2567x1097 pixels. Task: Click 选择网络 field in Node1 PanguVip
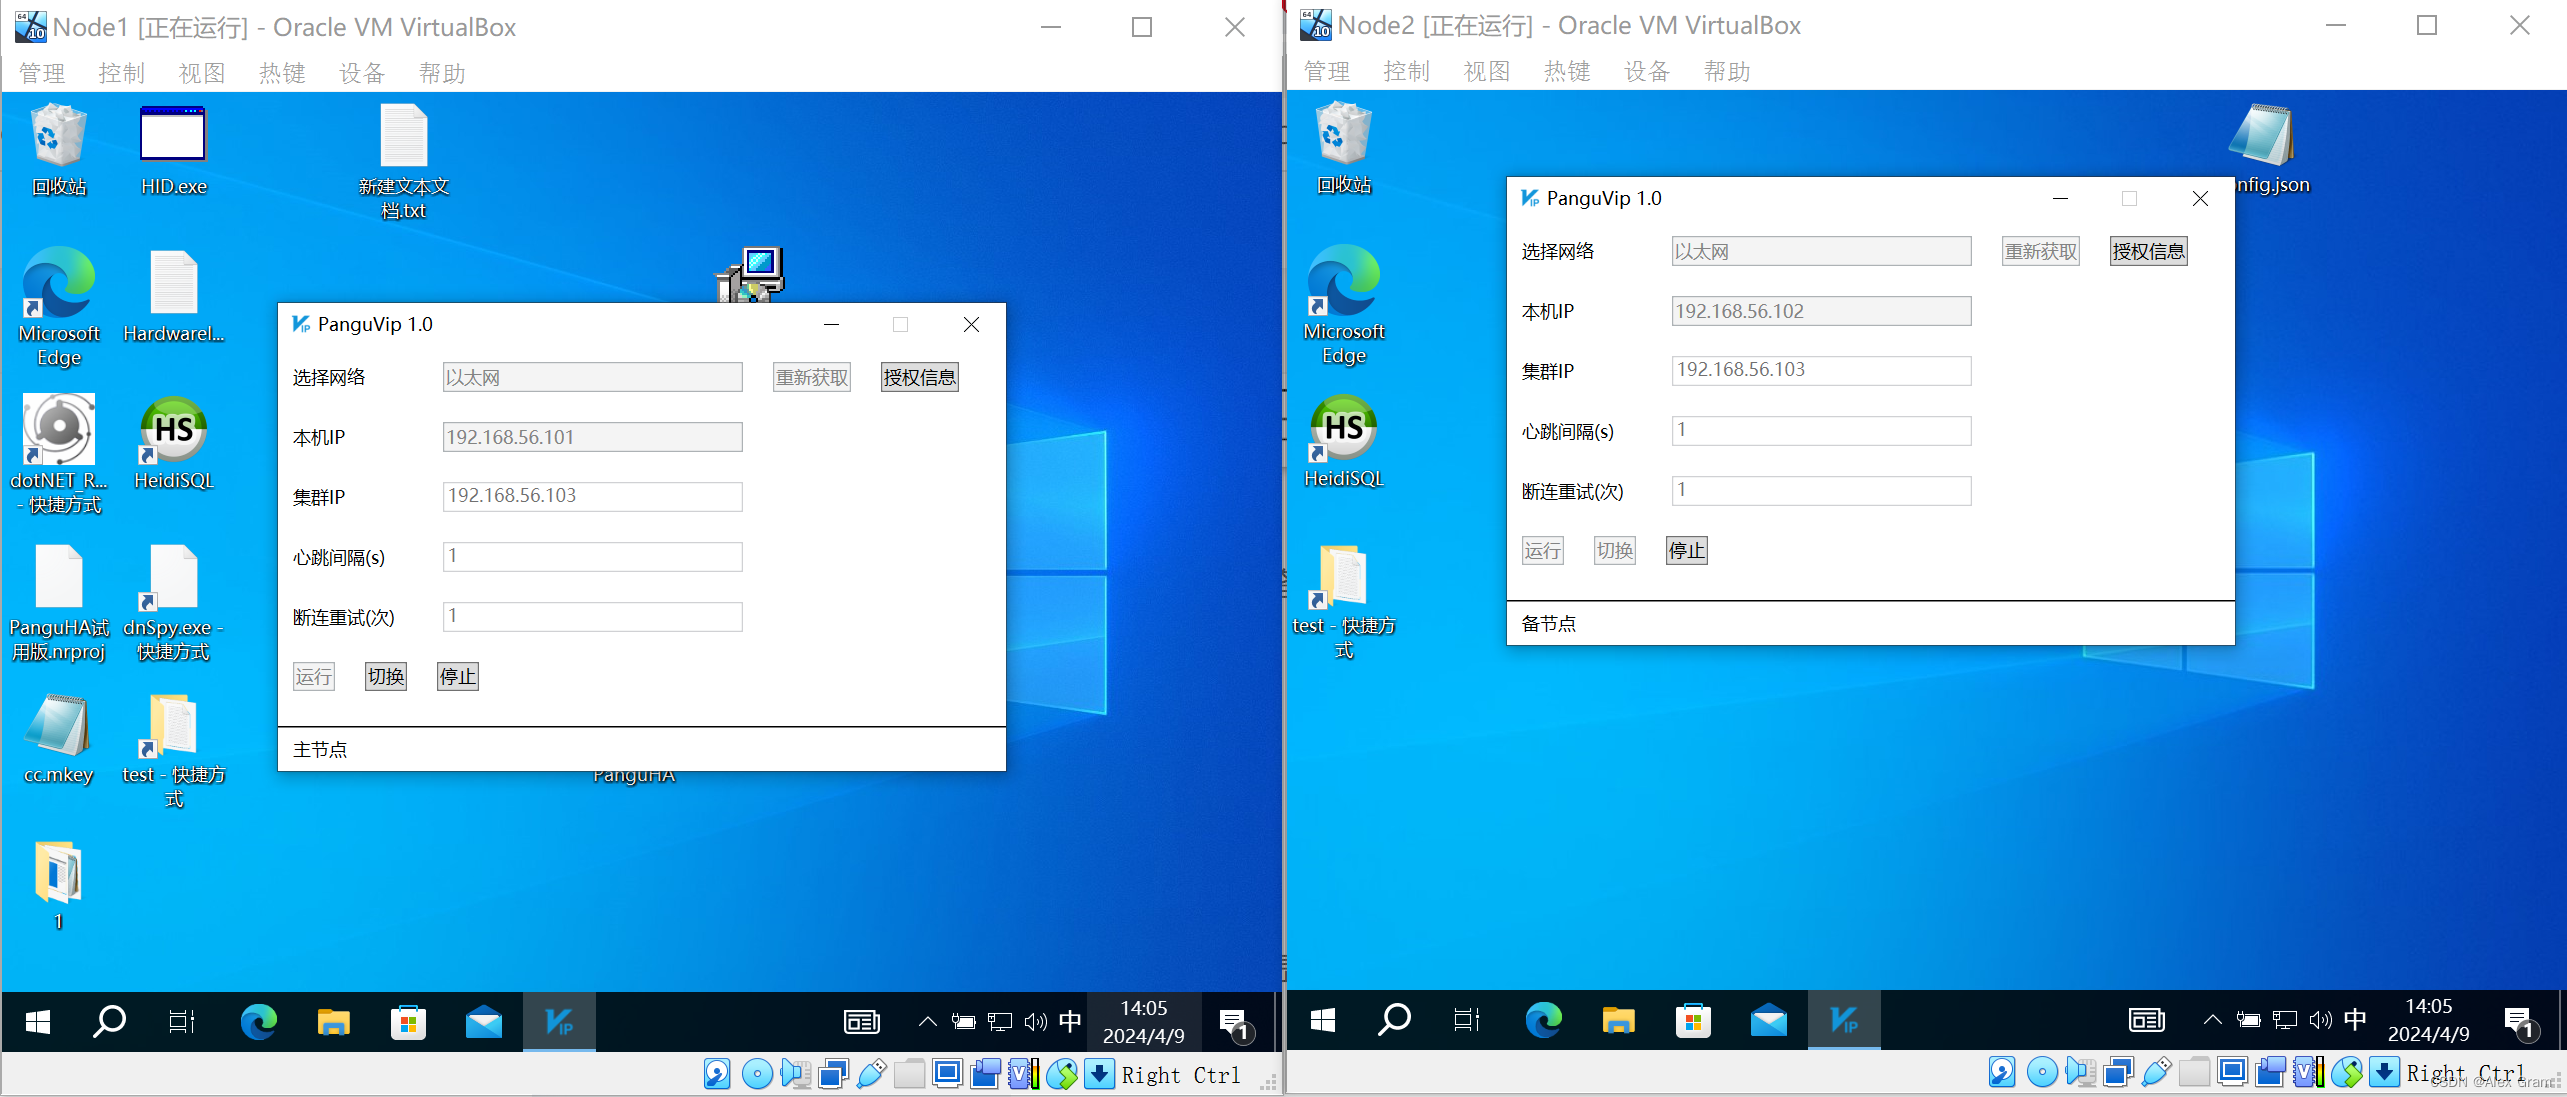pos(592,377)
